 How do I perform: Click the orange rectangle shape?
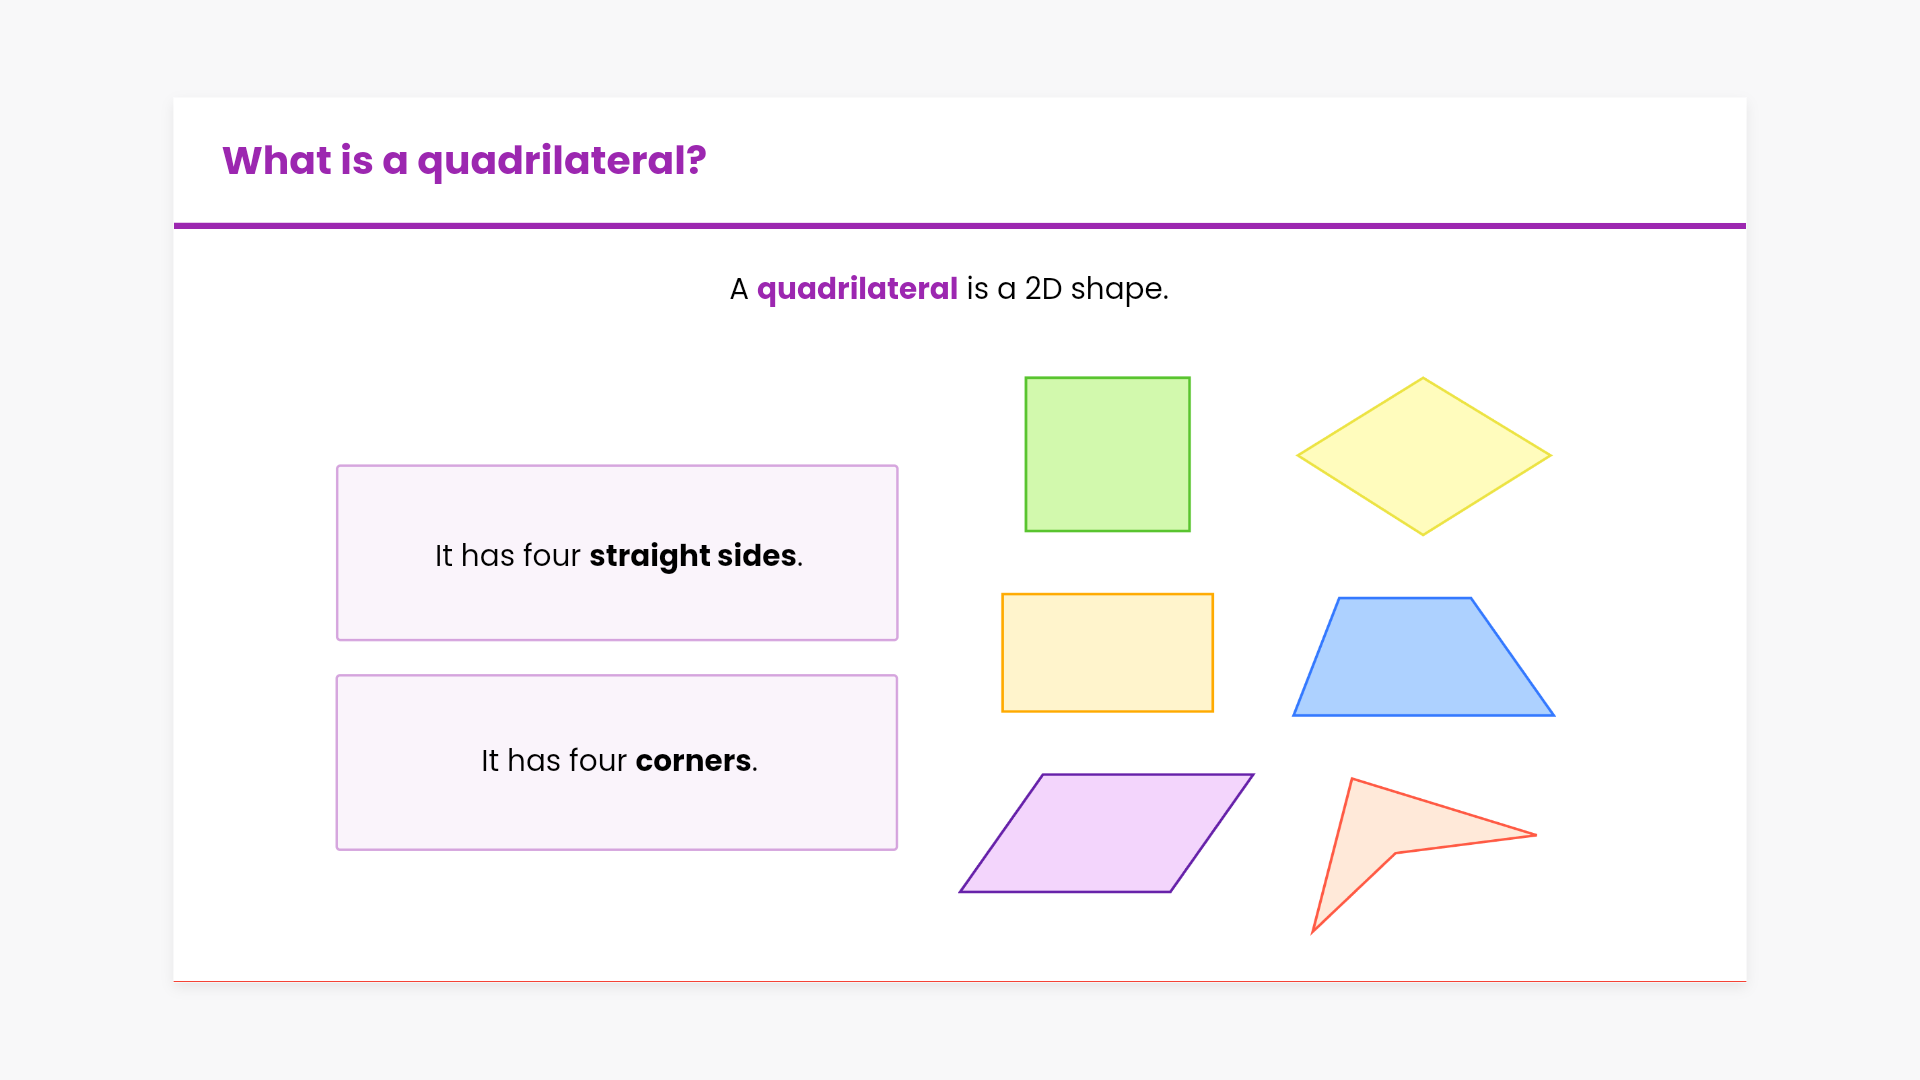[x=1107, y=653]
